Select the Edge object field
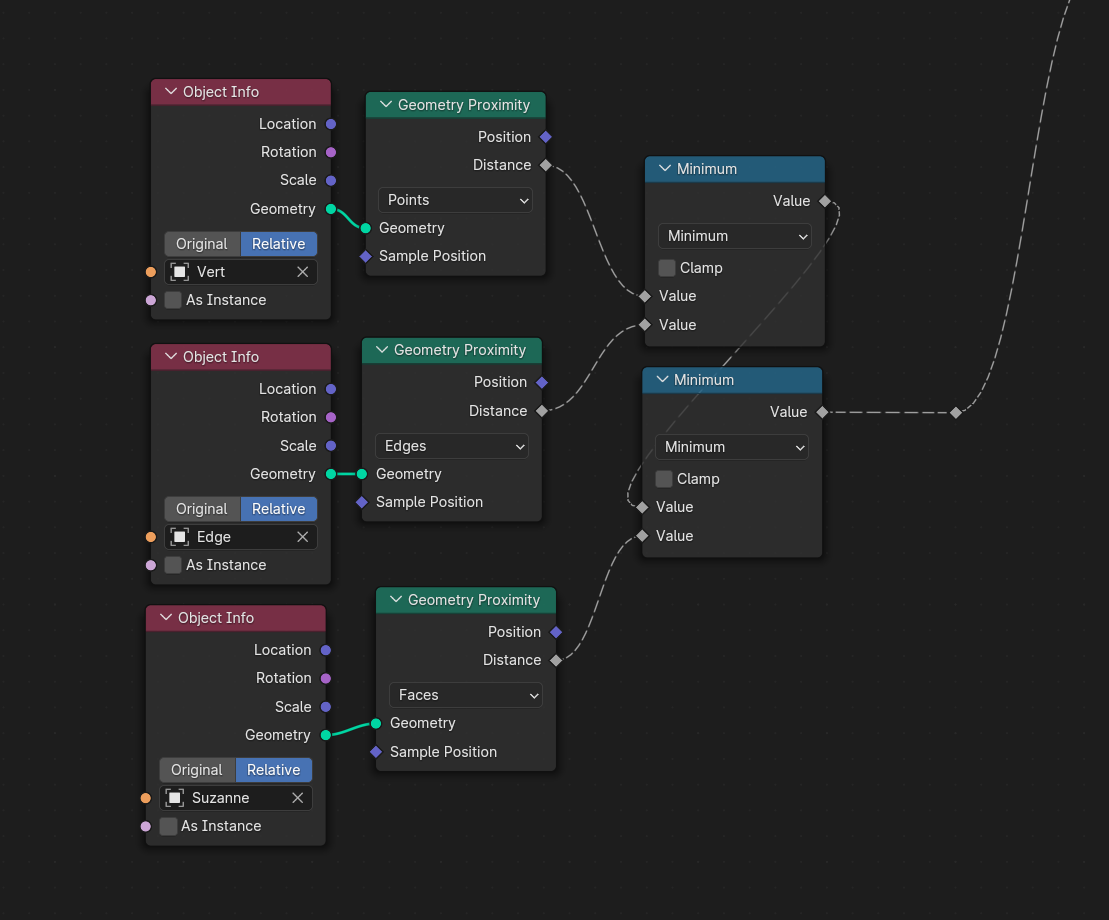Image resolution: width=1109 pixels, height=920 pixels. [240, 537]
